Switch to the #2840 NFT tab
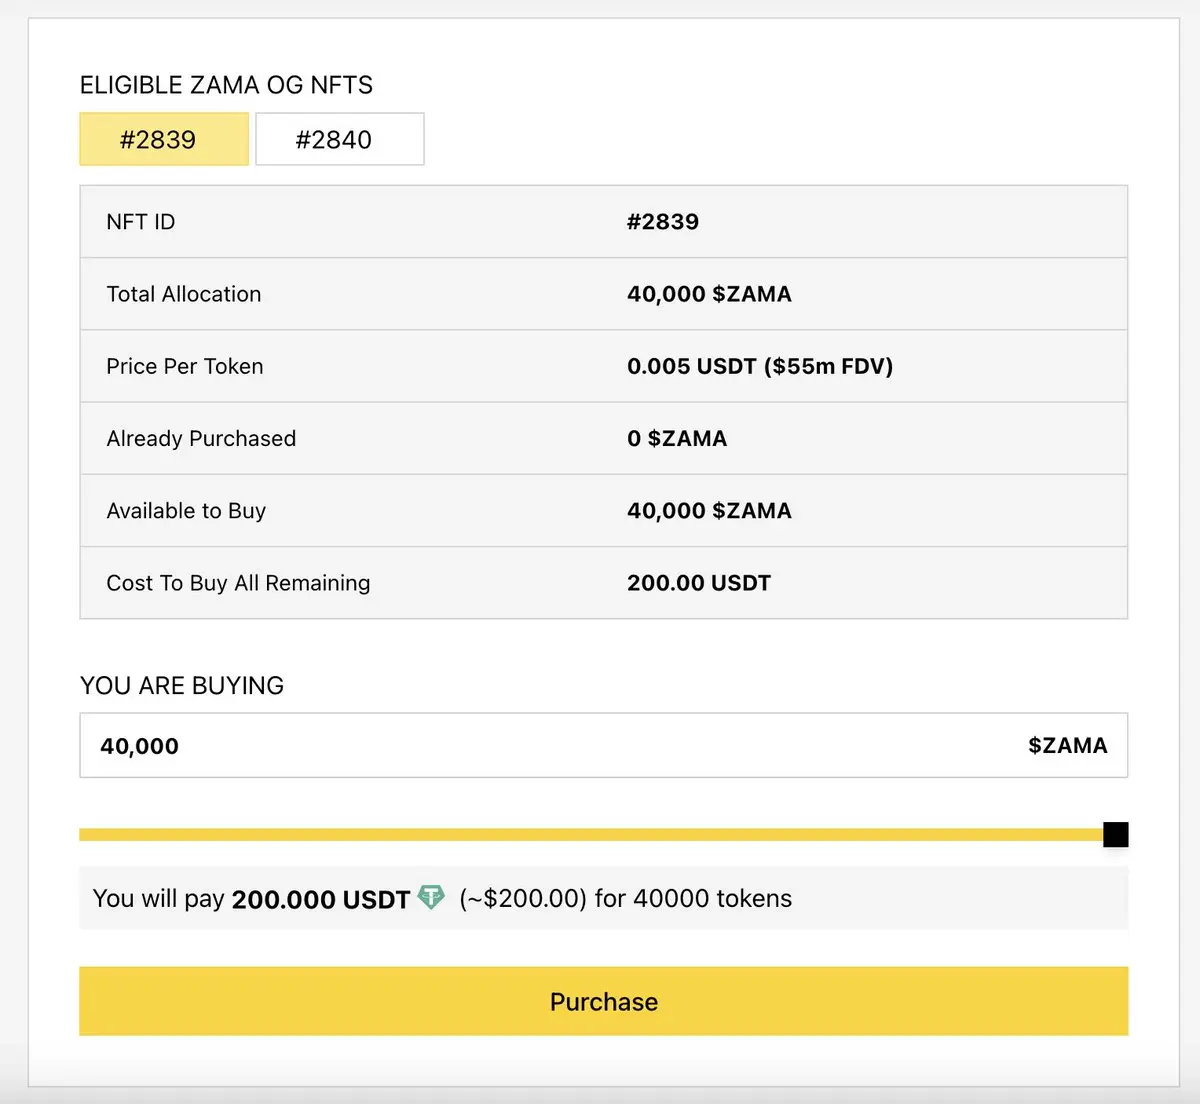This screenshot has width=1200, height=1104. pyautogui.click(x=339, y=139)
